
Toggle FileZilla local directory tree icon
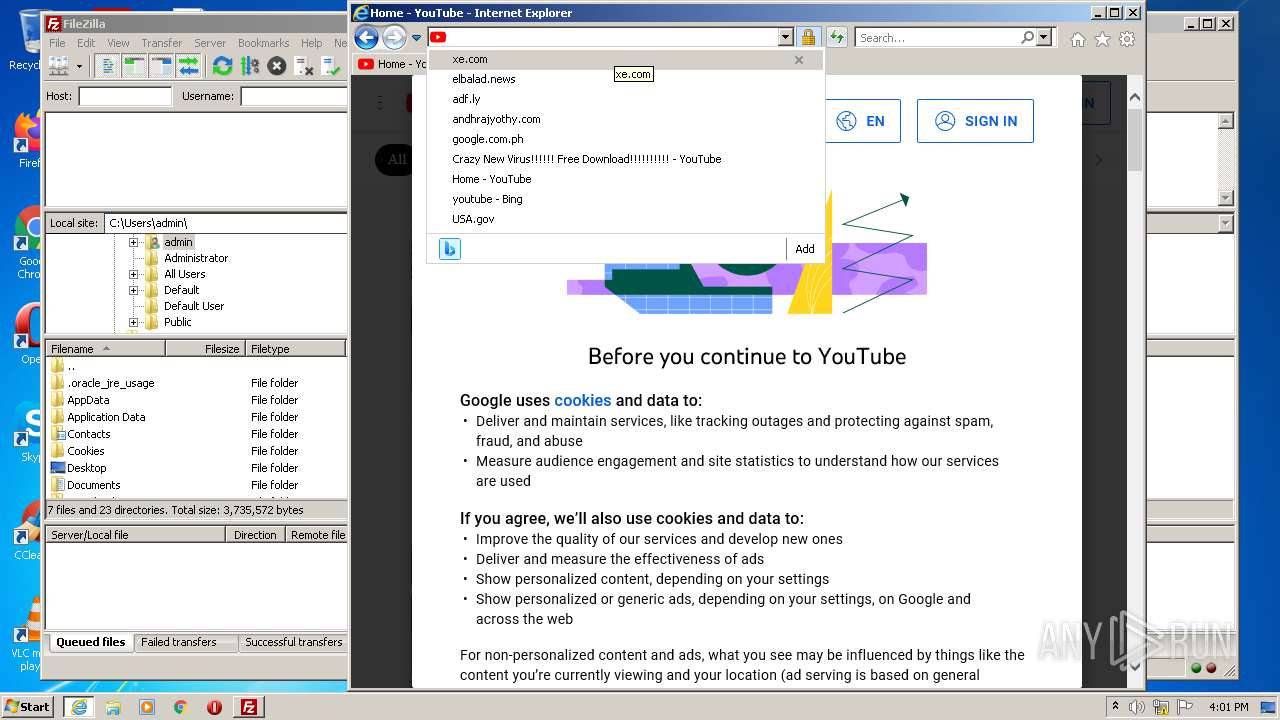coord(135,66)
